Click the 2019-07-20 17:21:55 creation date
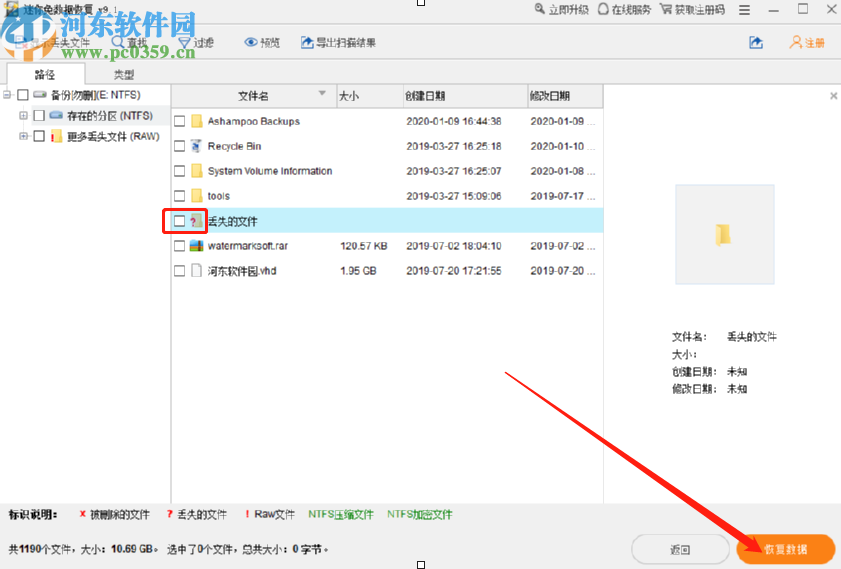 click(454, 271)
